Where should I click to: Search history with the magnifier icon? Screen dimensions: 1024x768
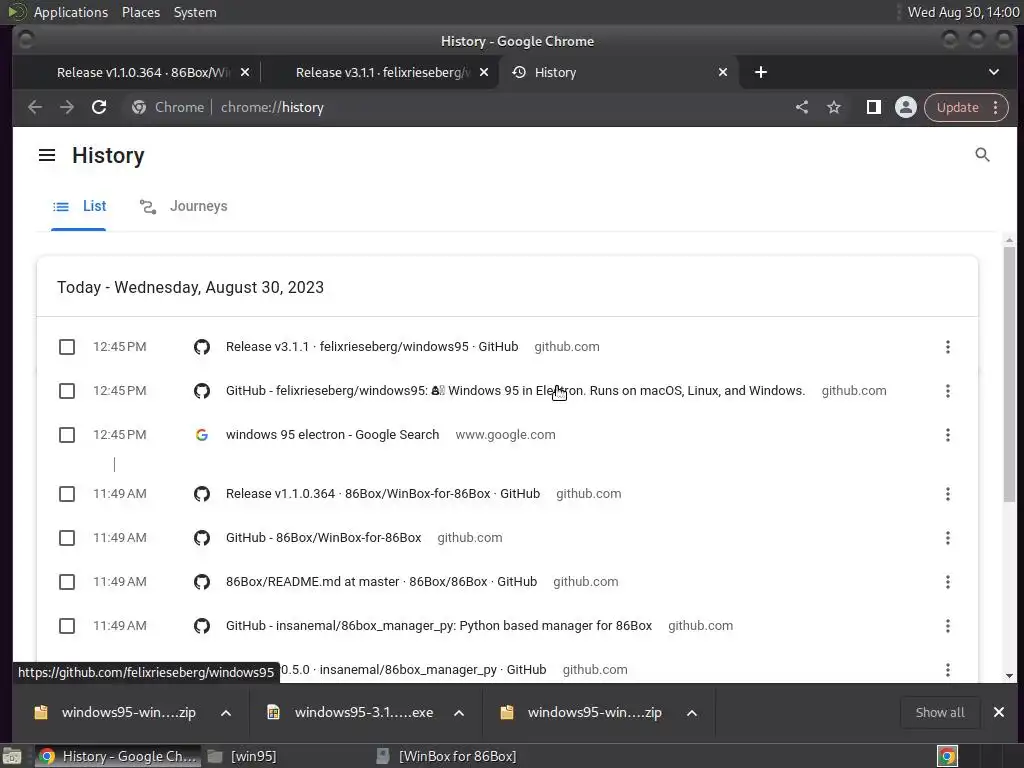coord(982,155)
